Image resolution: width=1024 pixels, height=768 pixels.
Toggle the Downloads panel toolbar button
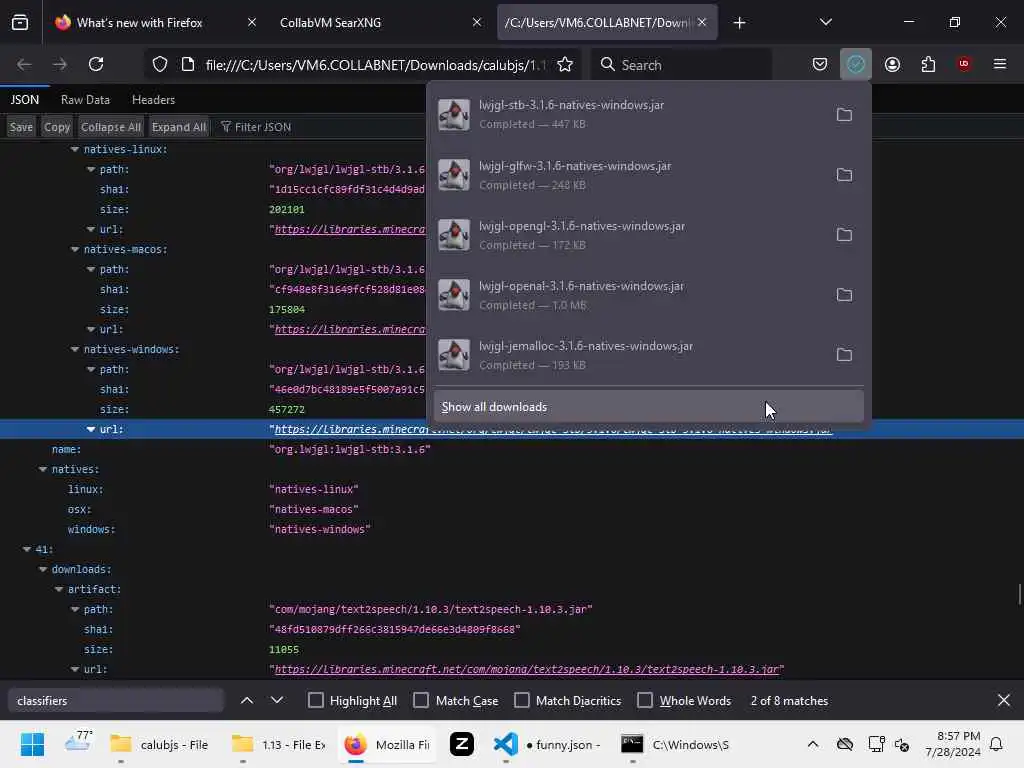pyautogui.click(x=856, y=64)
